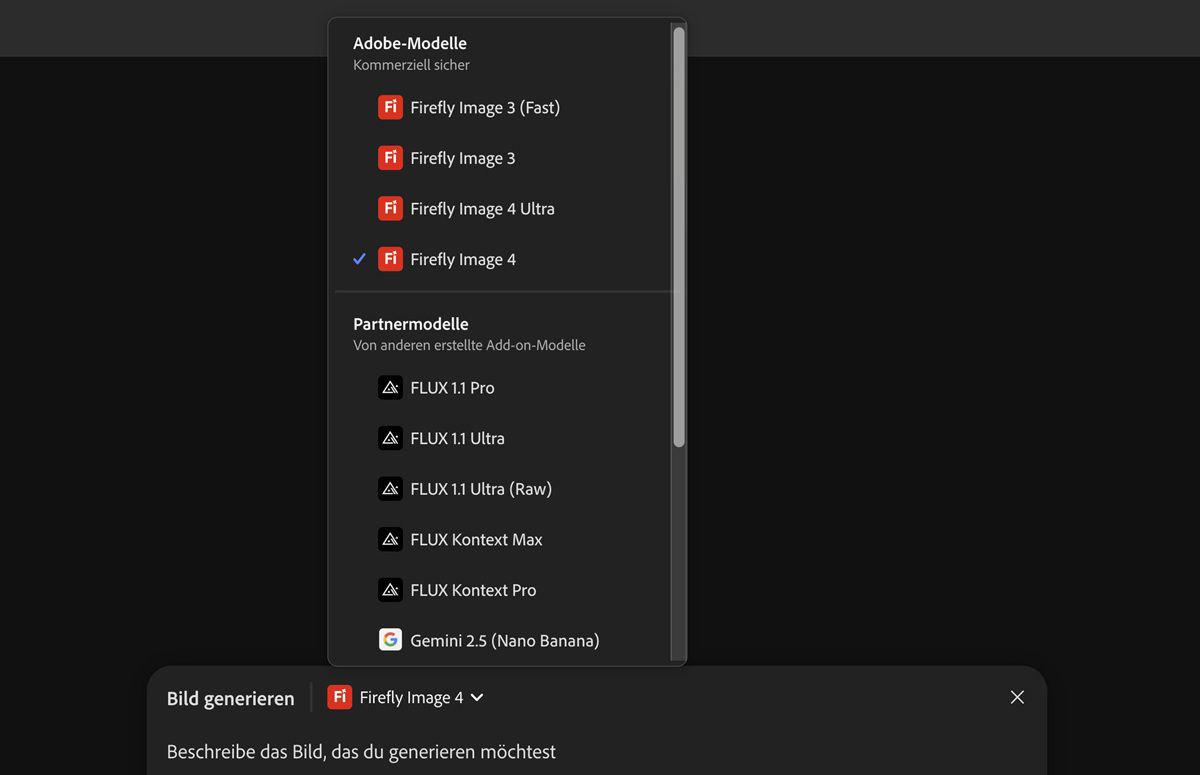Open the Firefly Image 4 model selector
This screenshot has width=1200, height=775.
[x=412, y=698]
